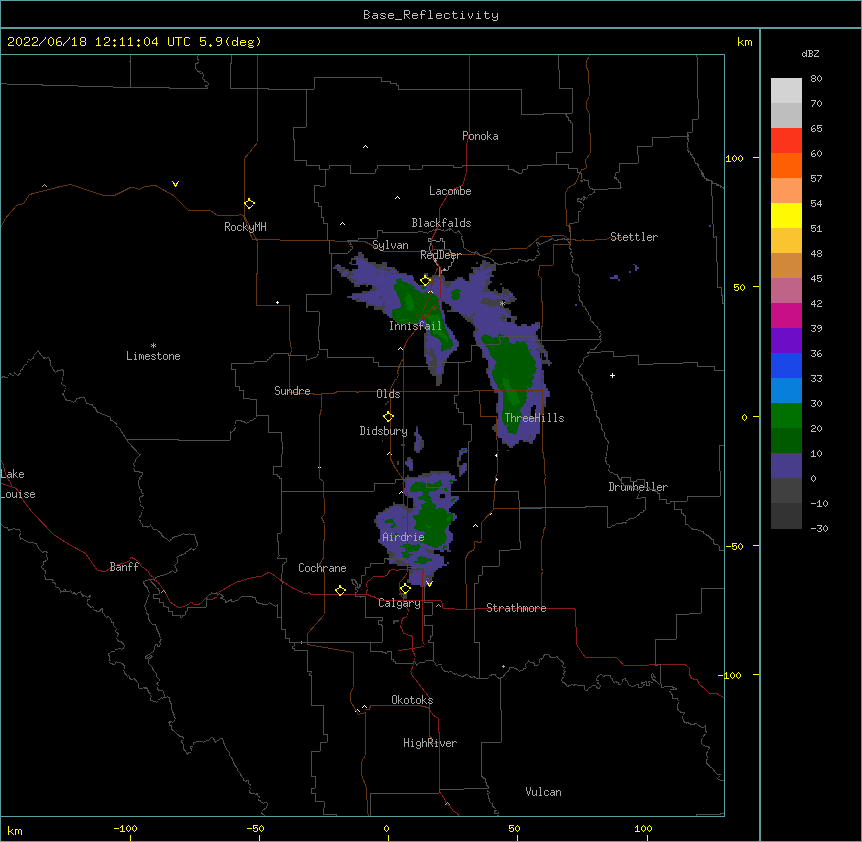The image size is (862, 842).
Task: Click the 50 tick on the right axis
Action: pyautogui.click(x=739, y=287)
